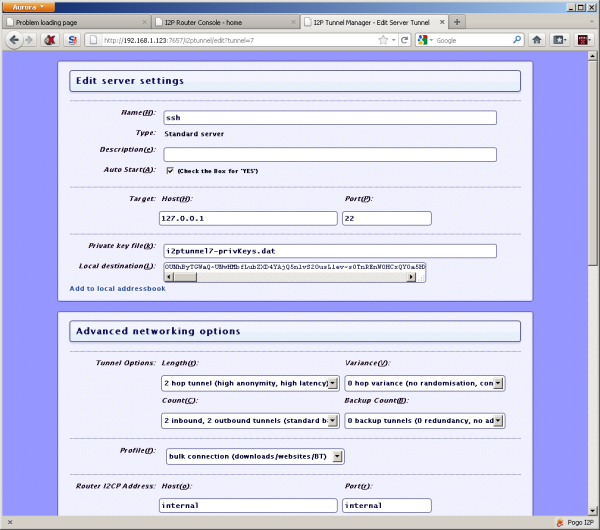Click the dark red addon icon in toolbar
600x530 pixels.
click(x=584, y=40)
